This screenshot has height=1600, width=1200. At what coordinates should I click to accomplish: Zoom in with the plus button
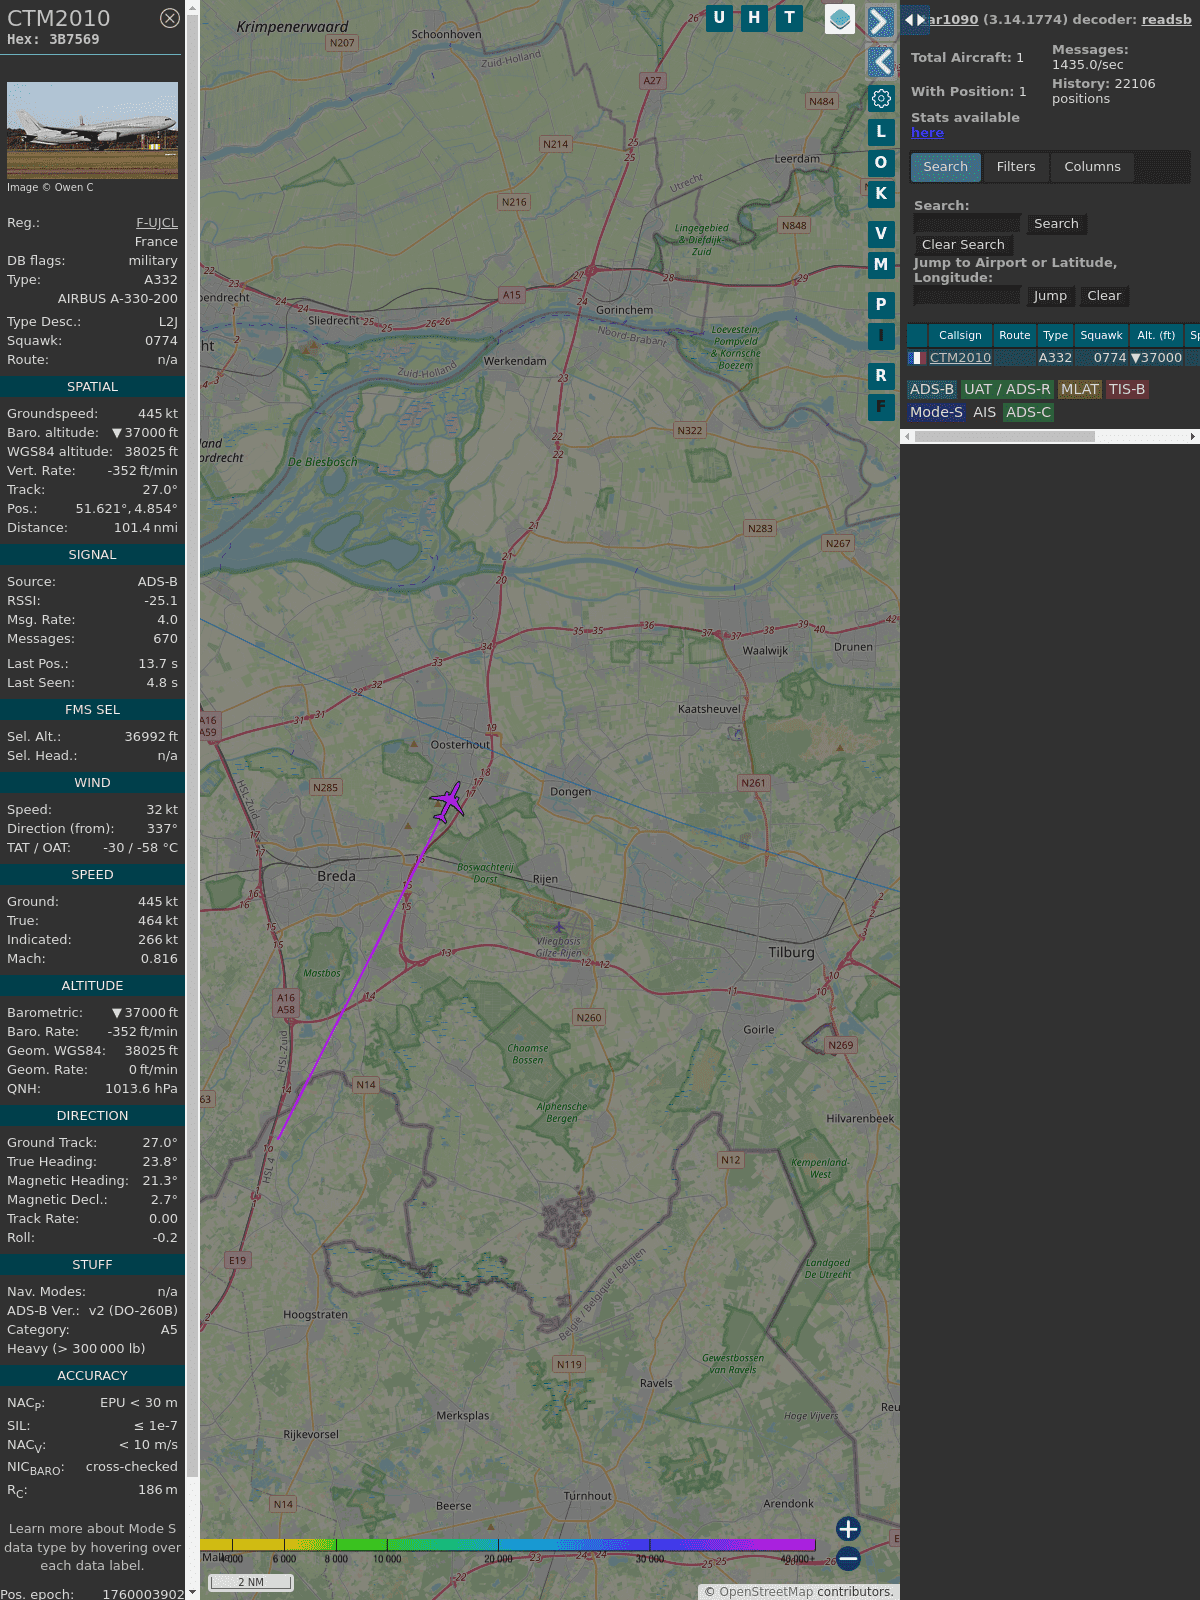click(848, 1529)
